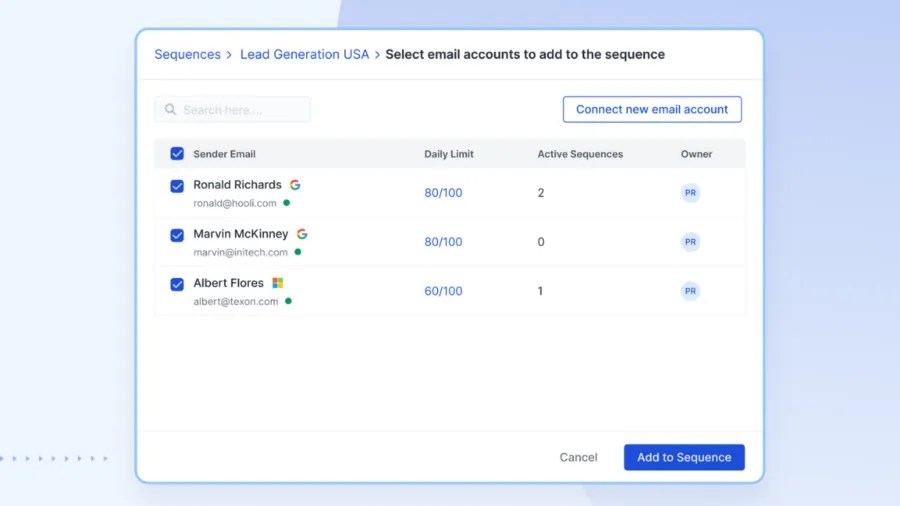Click active sequences value 1 for Albert

point(540,291)
